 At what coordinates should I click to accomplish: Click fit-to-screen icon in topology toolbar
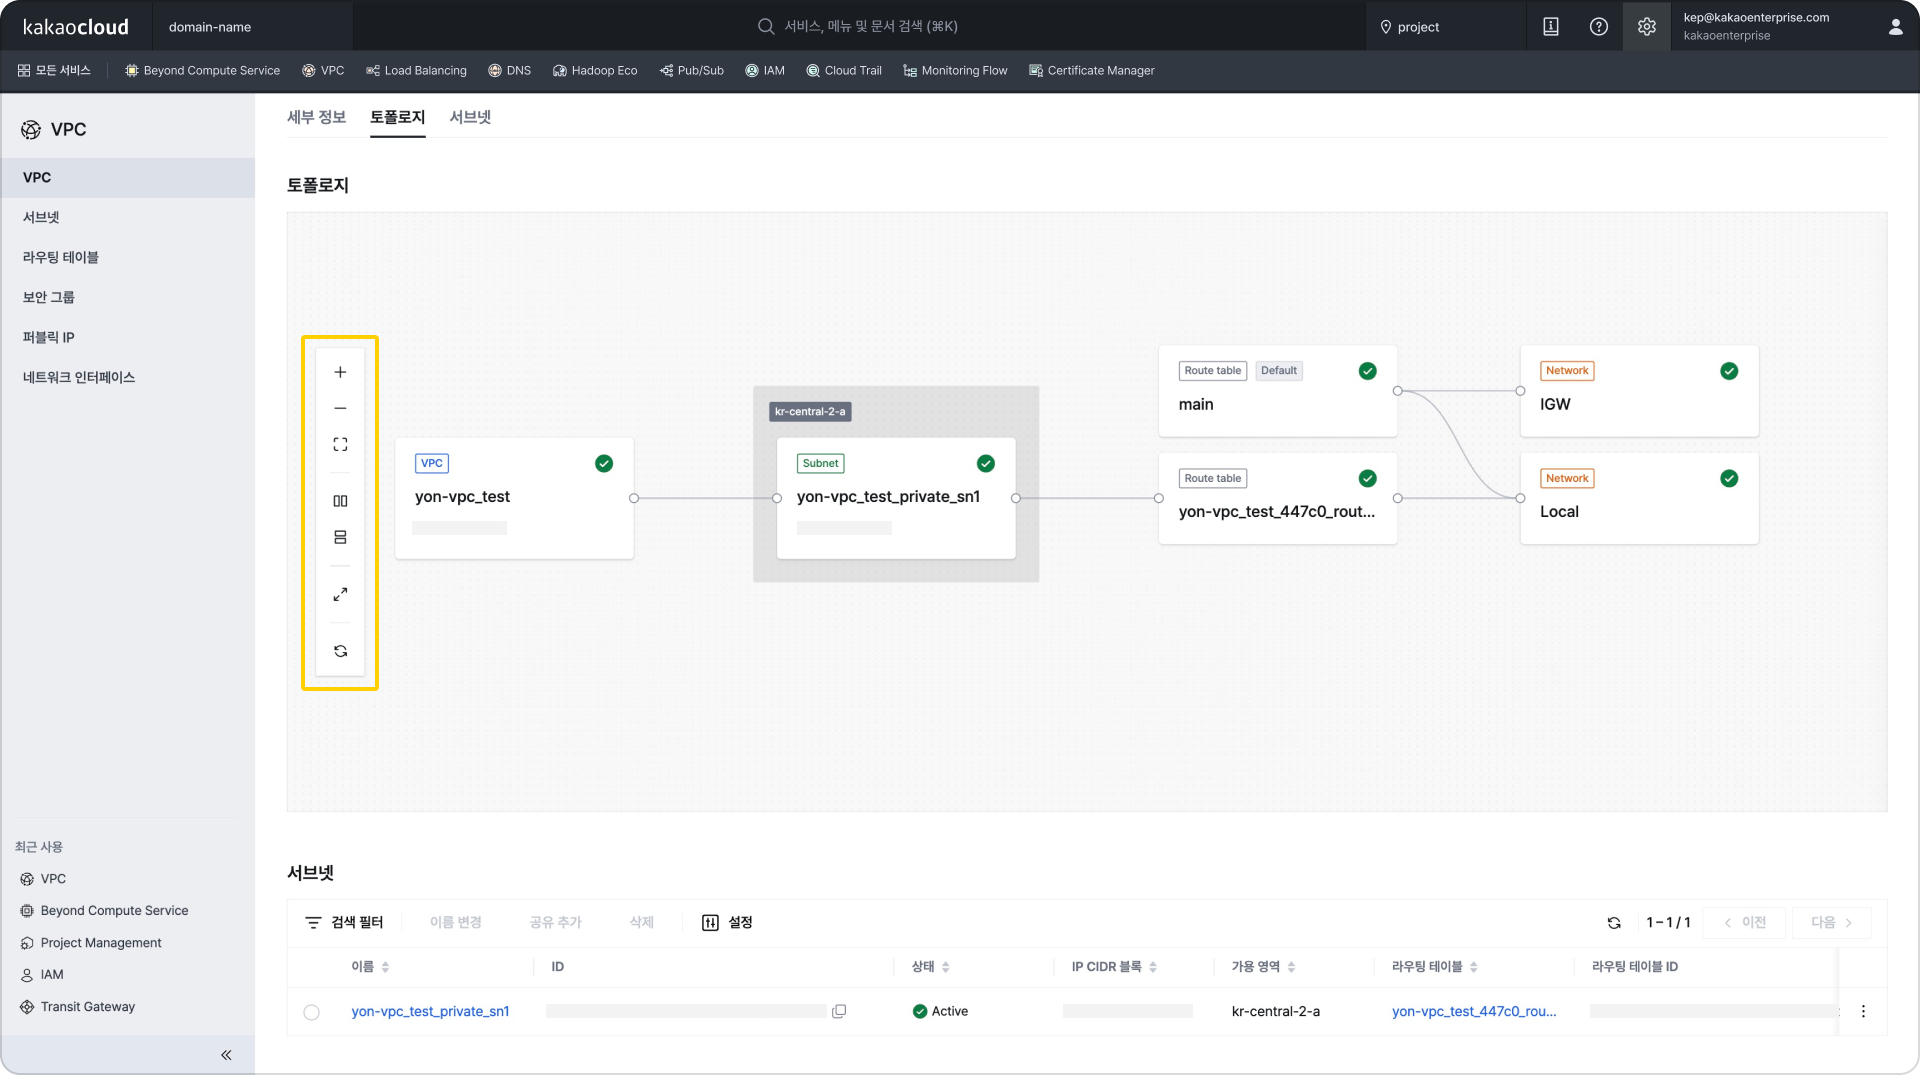coord(340,445)
